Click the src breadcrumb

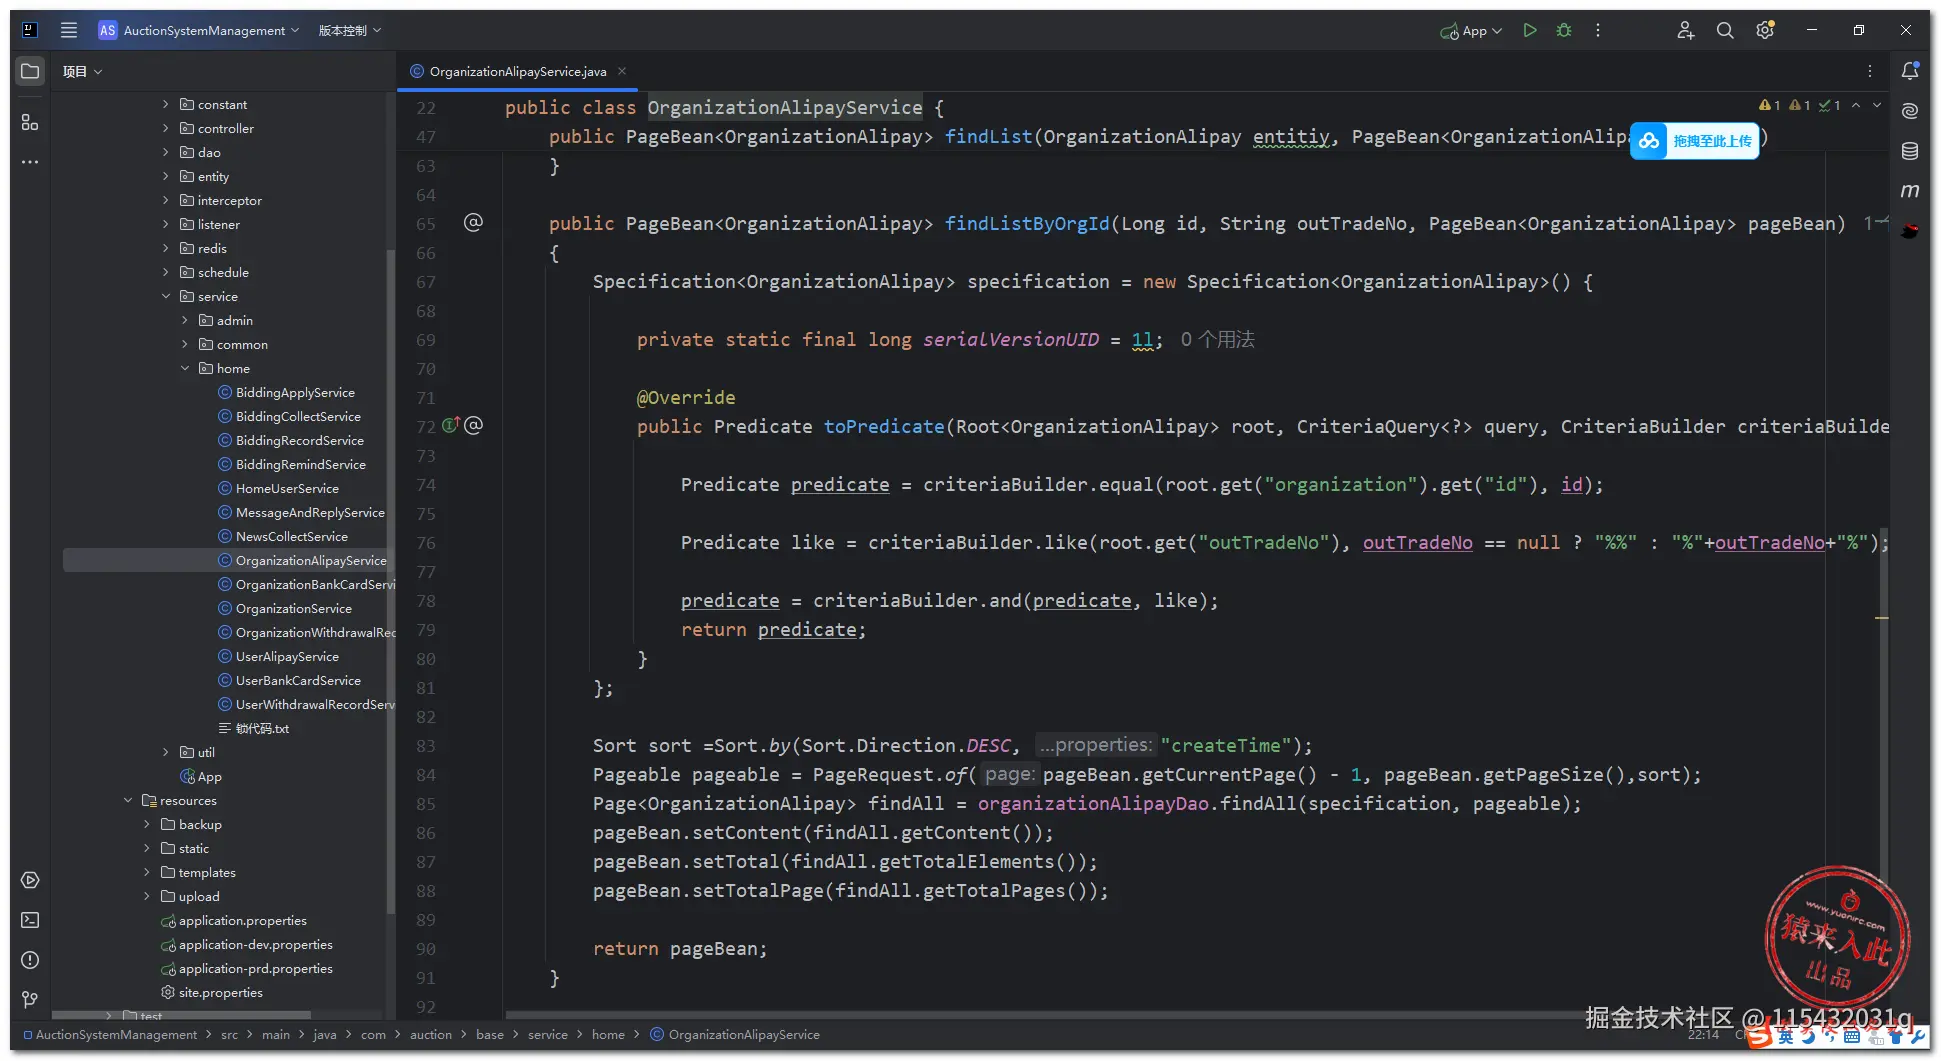click(x=229, y=1035)
